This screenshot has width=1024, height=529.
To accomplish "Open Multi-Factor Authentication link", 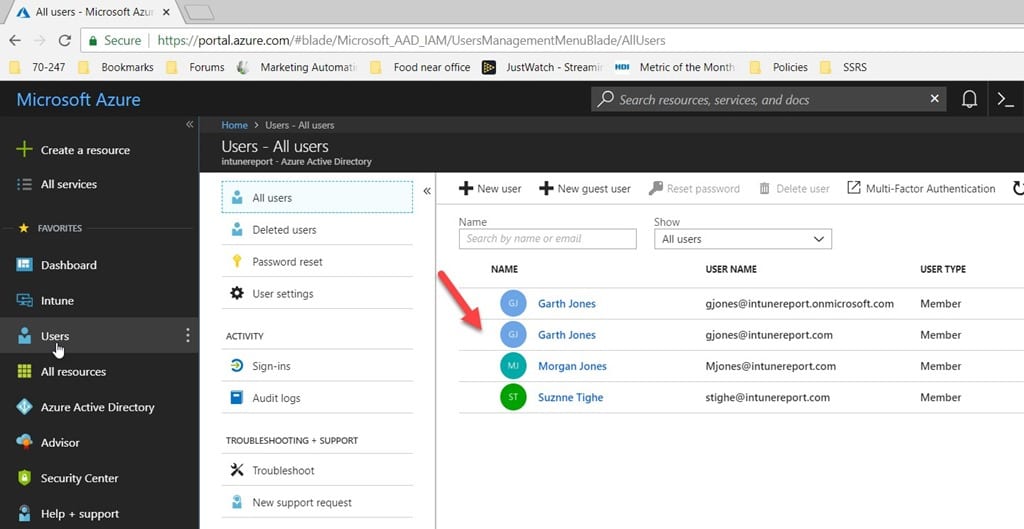I will 921,189.
